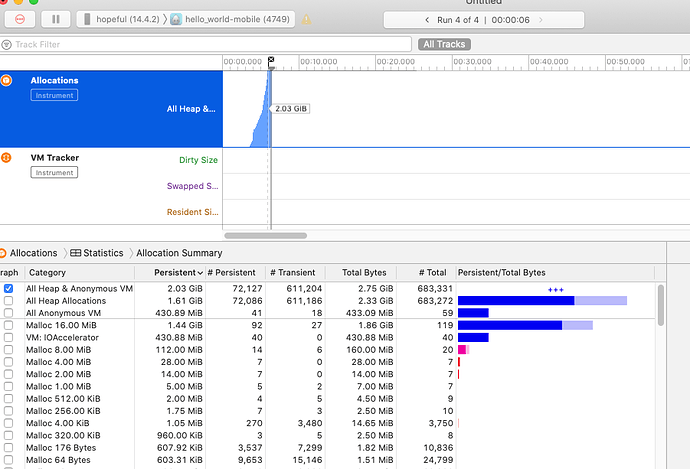Stop recording with the red record button
Screen dimensions: 690x469
click(x=20, y=19)
